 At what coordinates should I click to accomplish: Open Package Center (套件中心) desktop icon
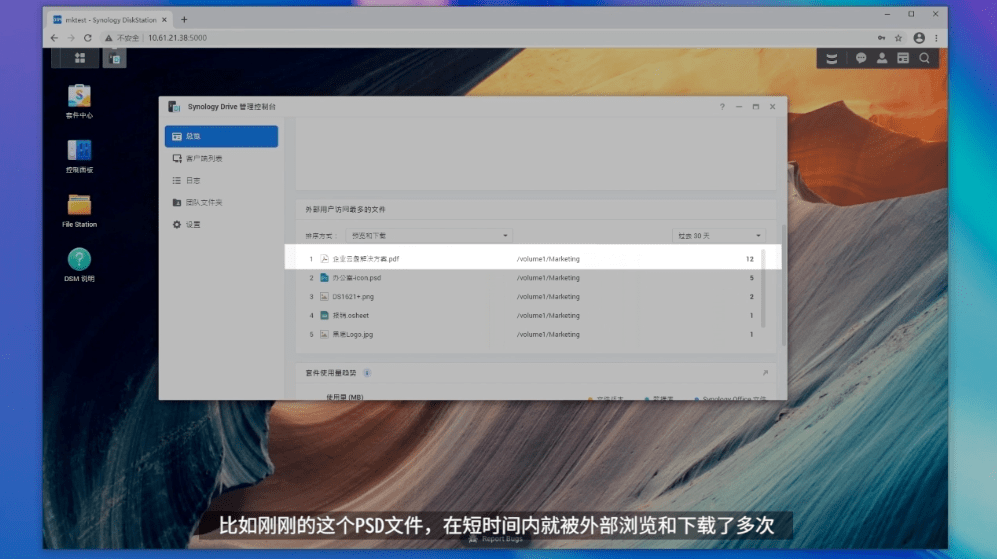coord(79,101)
